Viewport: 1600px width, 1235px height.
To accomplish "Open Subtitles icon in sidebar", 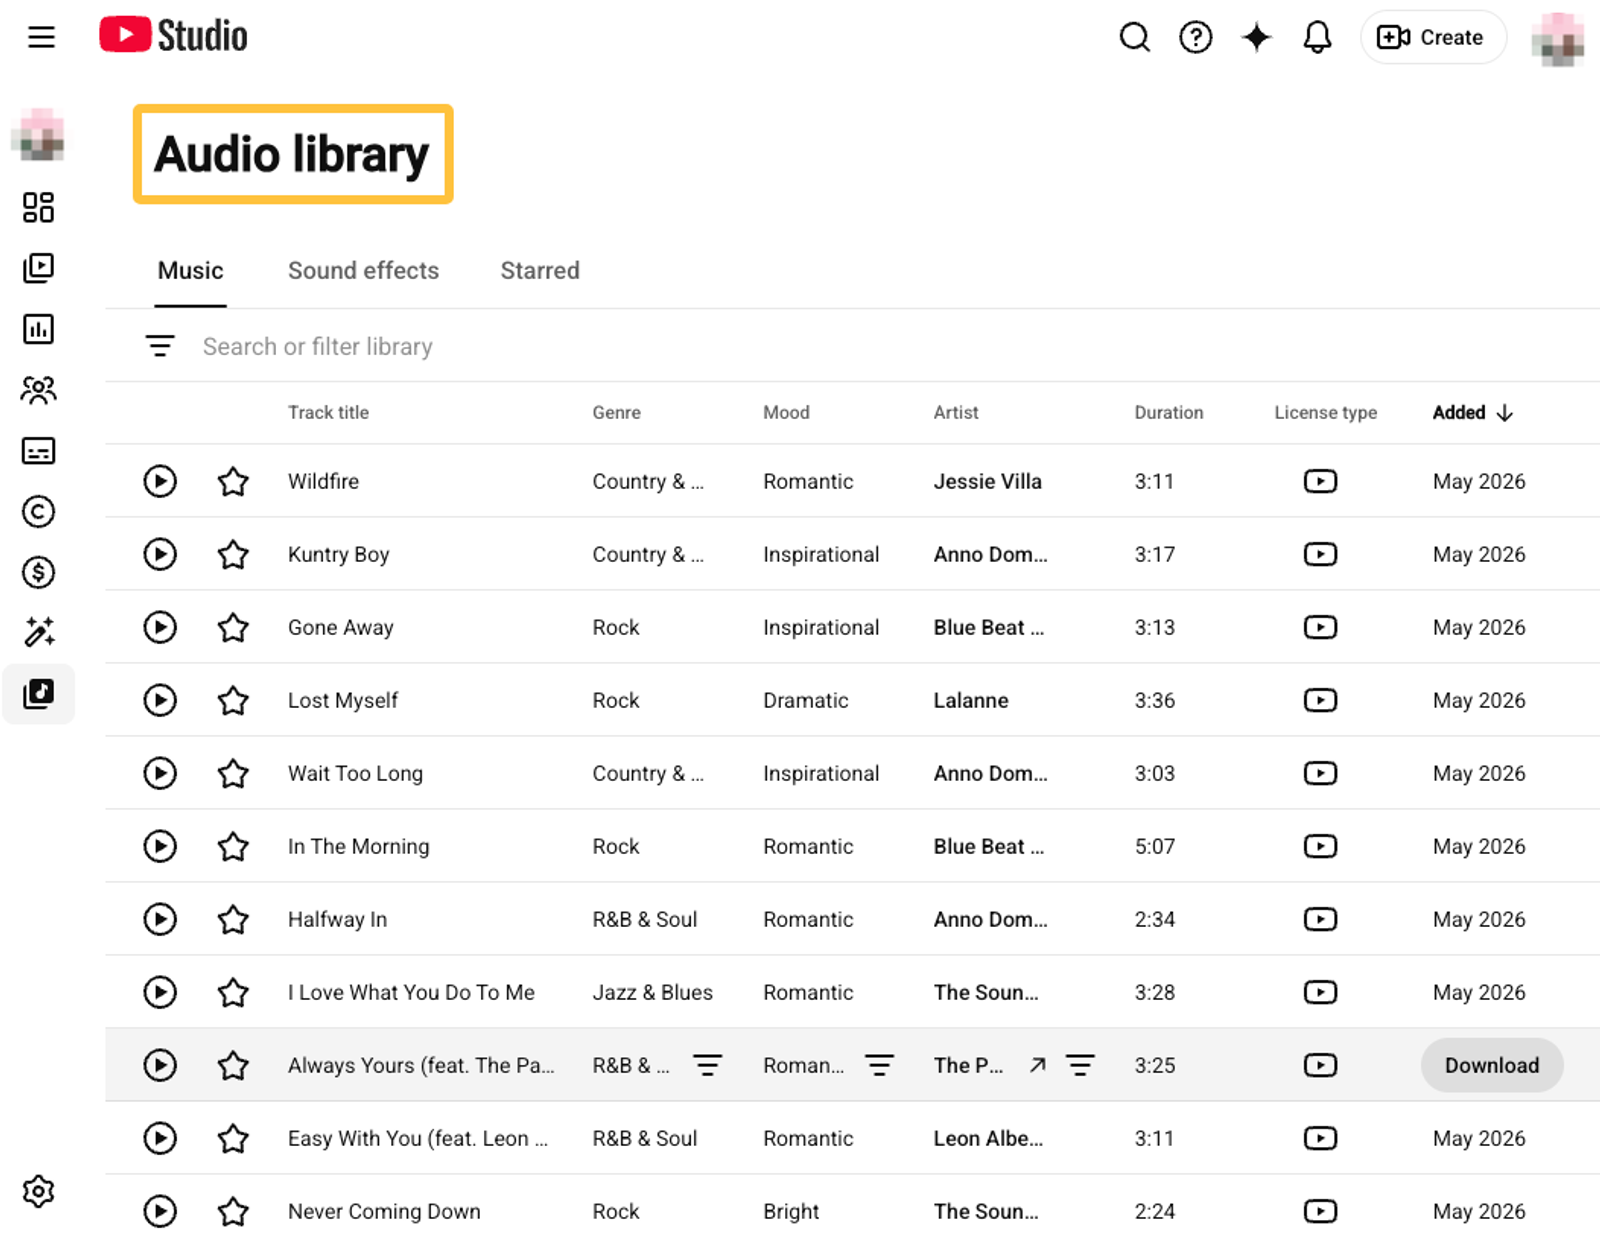I will tap(39, 451).
